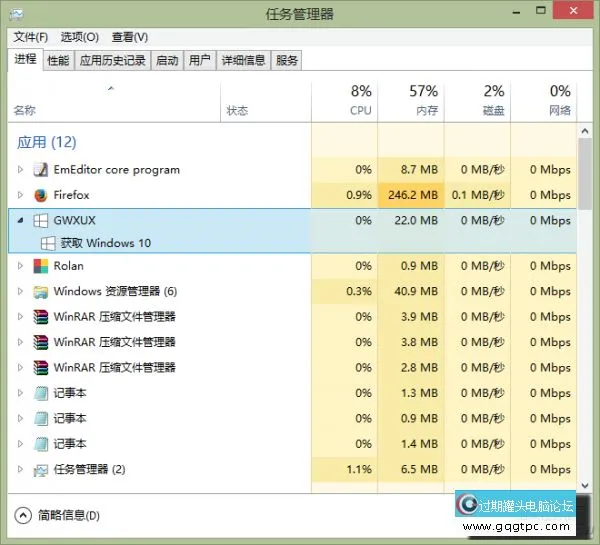600x545 pixels.
Task: Click 任务管理器 memory value 6.5 MB
Action: [419, 469]
